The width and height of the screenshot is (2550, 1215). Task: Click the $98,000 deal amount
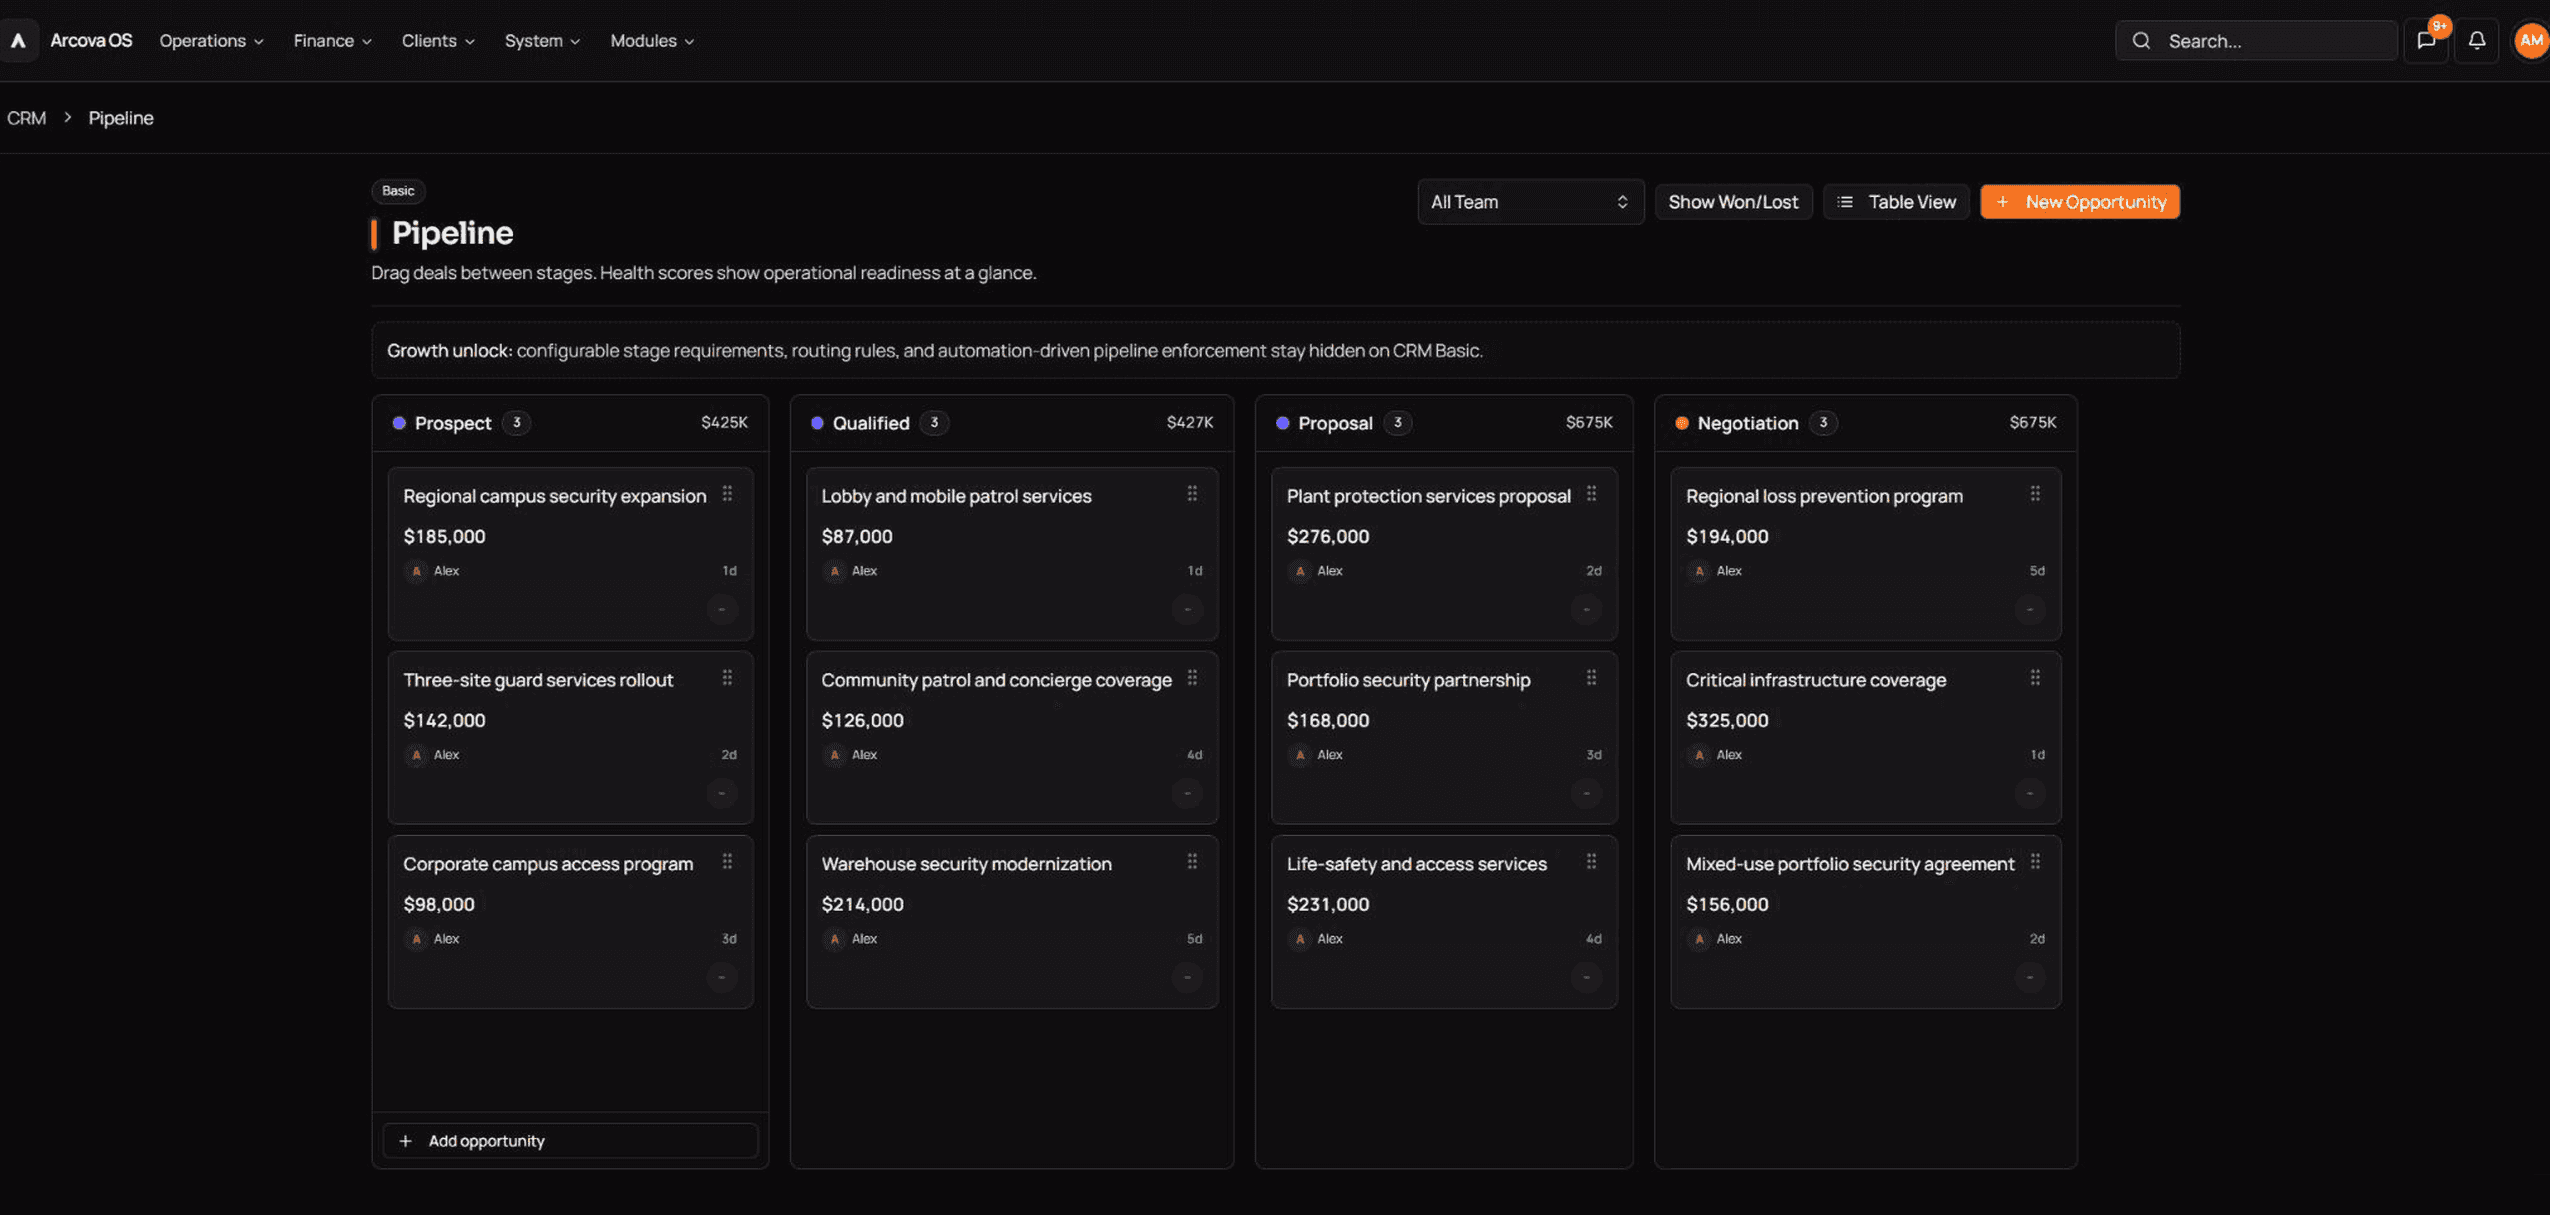pos(439,904)
